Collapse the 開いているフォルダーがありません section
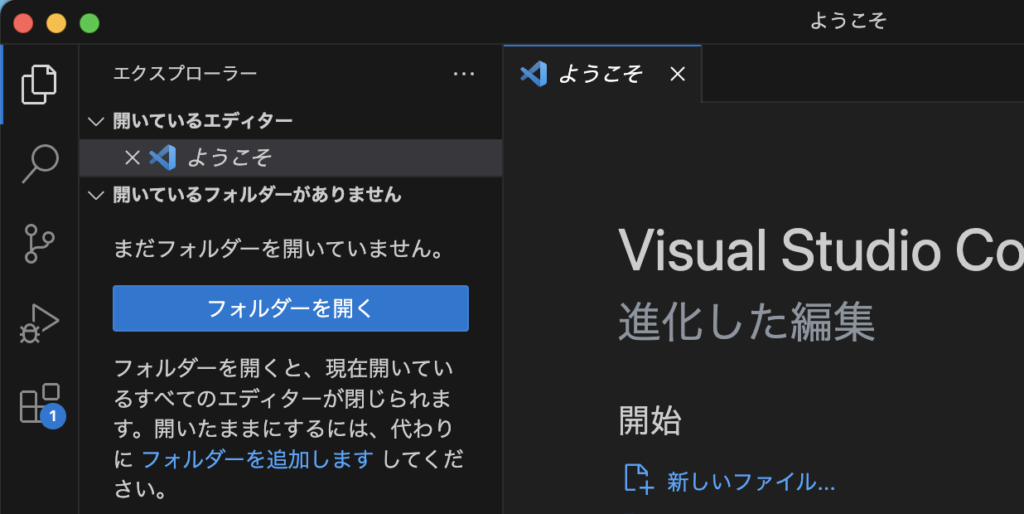The width and height of the screenshot is (1024, 514). click(96, 195)
